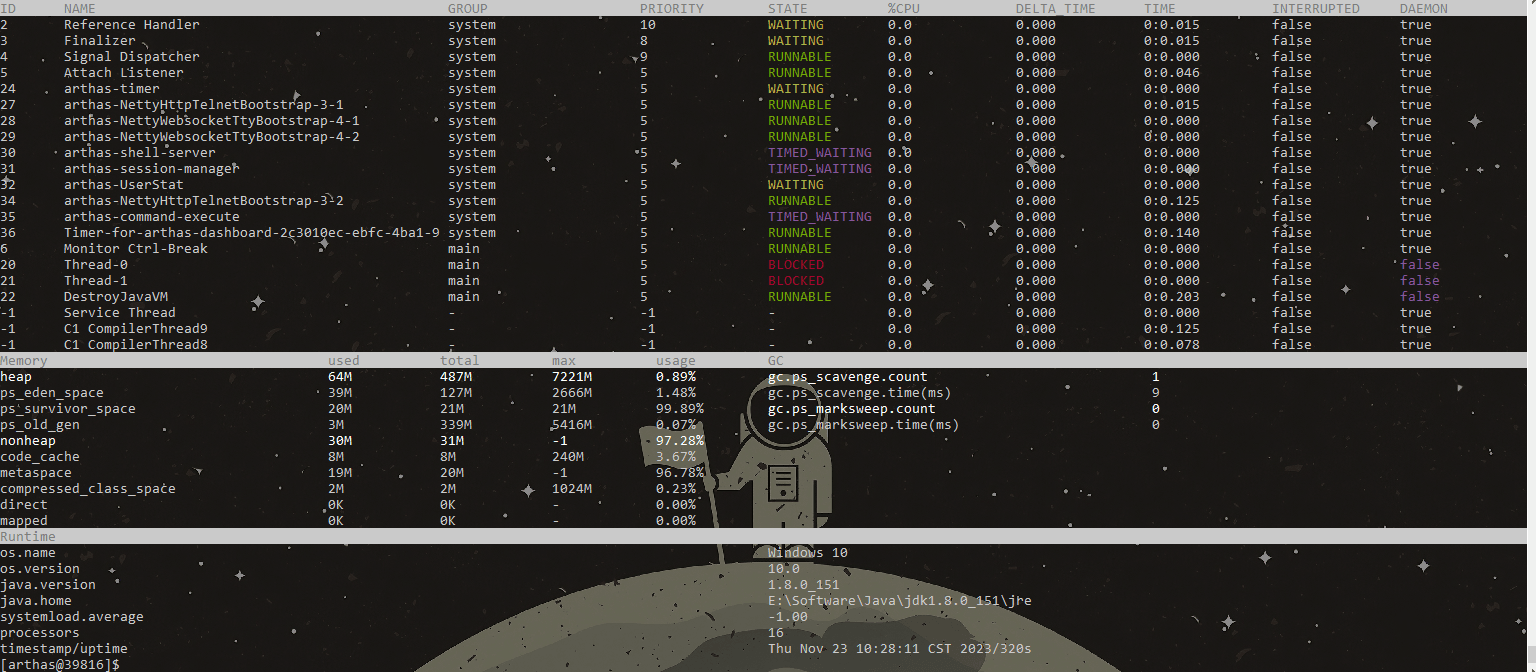This screenshot has width=1536, height=672.
Task: Select 'gc.ps_marksweep.count' label
Action: [852, 409]
